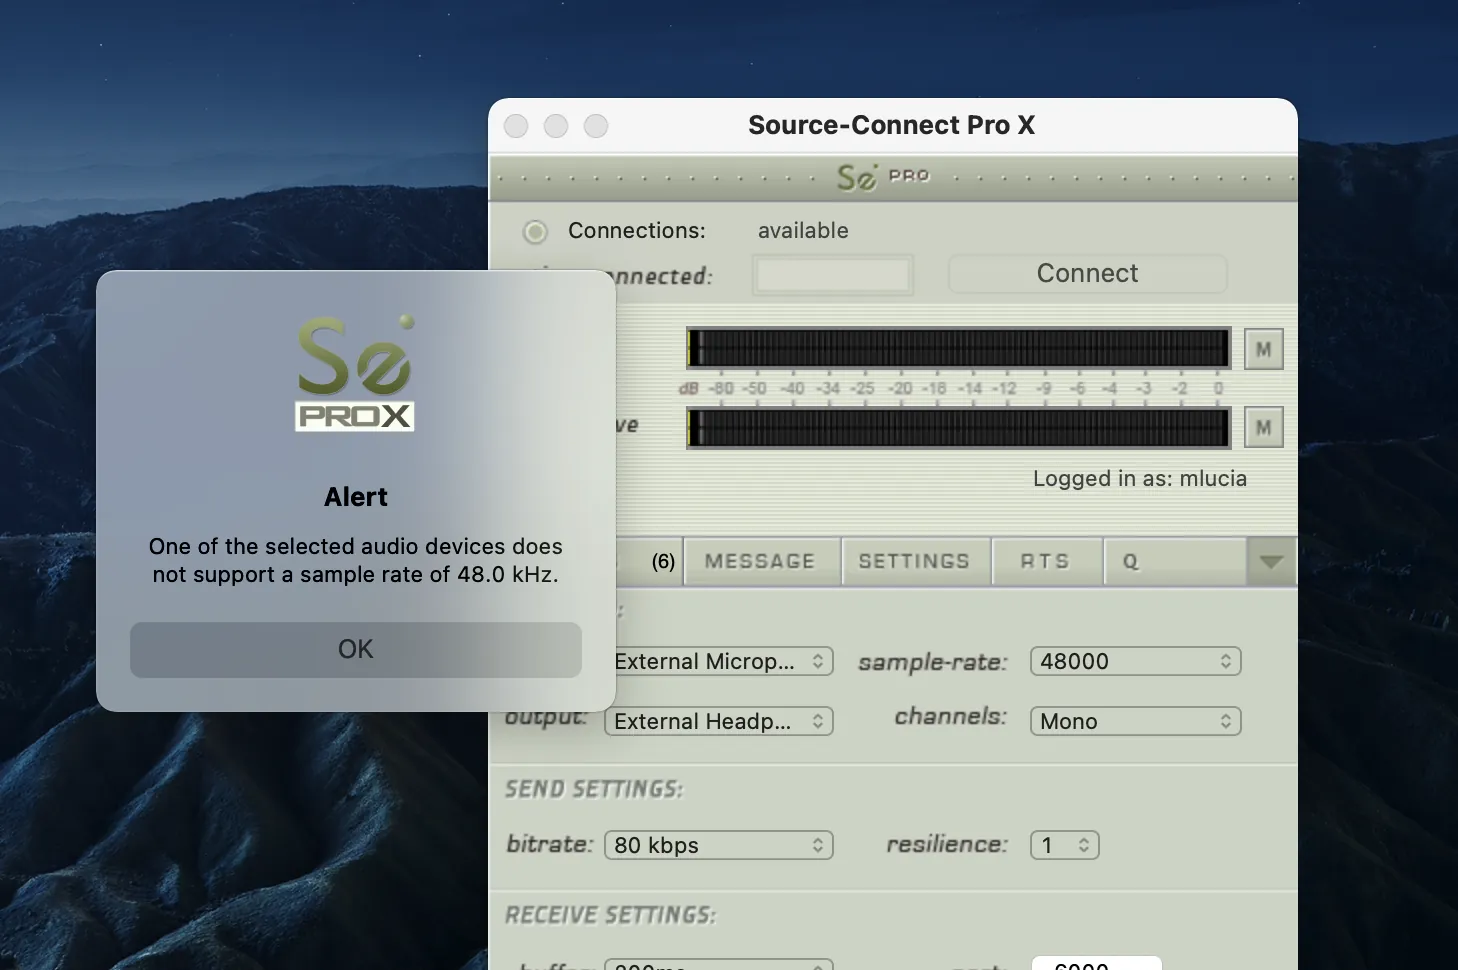
Task: Open the MESSAGE tab
Action: [x=760, y=561]
